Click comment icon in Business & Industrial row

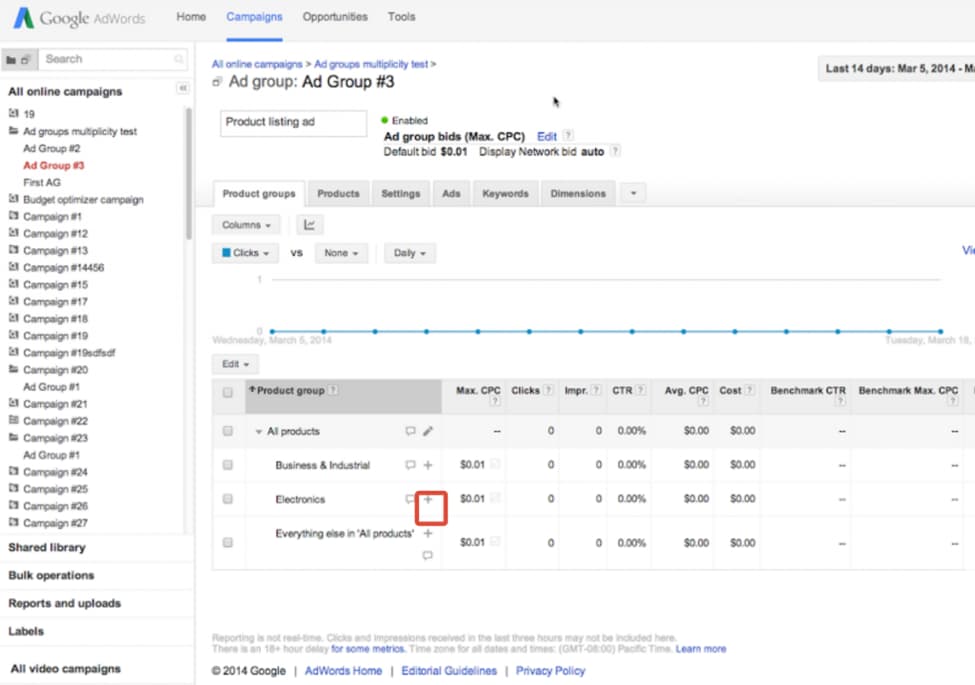(x=410, y=465)
